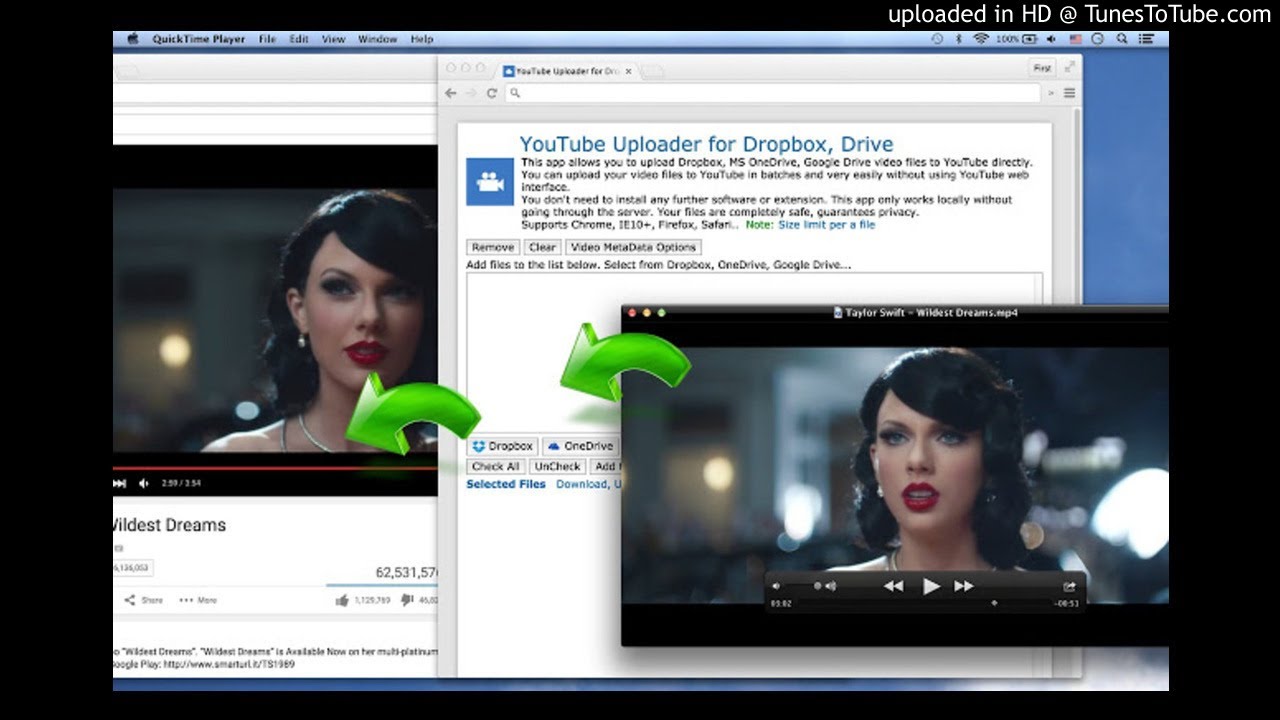Screen dimensions: 1280x720
Task: Click the Download link in uploader page
Action: pos(581,484)
